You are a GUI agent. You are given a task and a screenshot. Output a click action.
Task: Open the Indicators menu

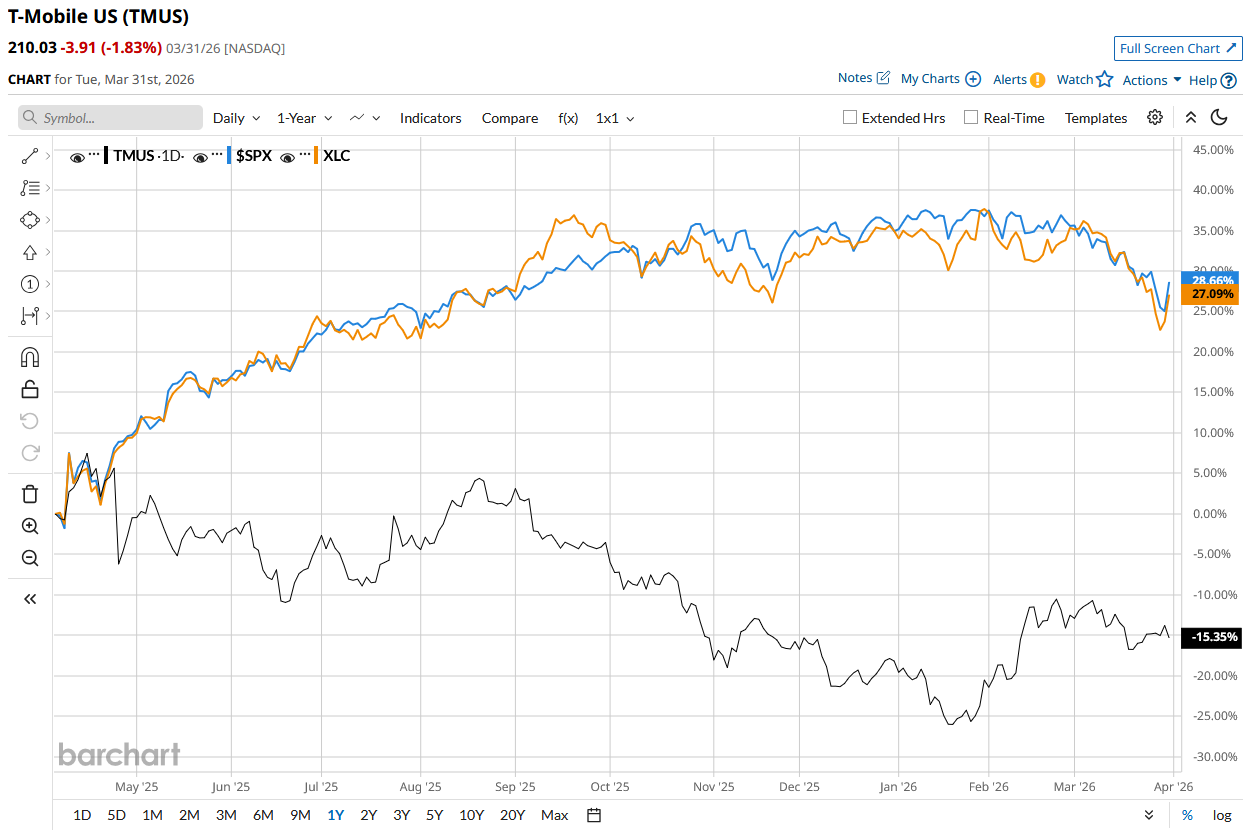pos(430,118)
